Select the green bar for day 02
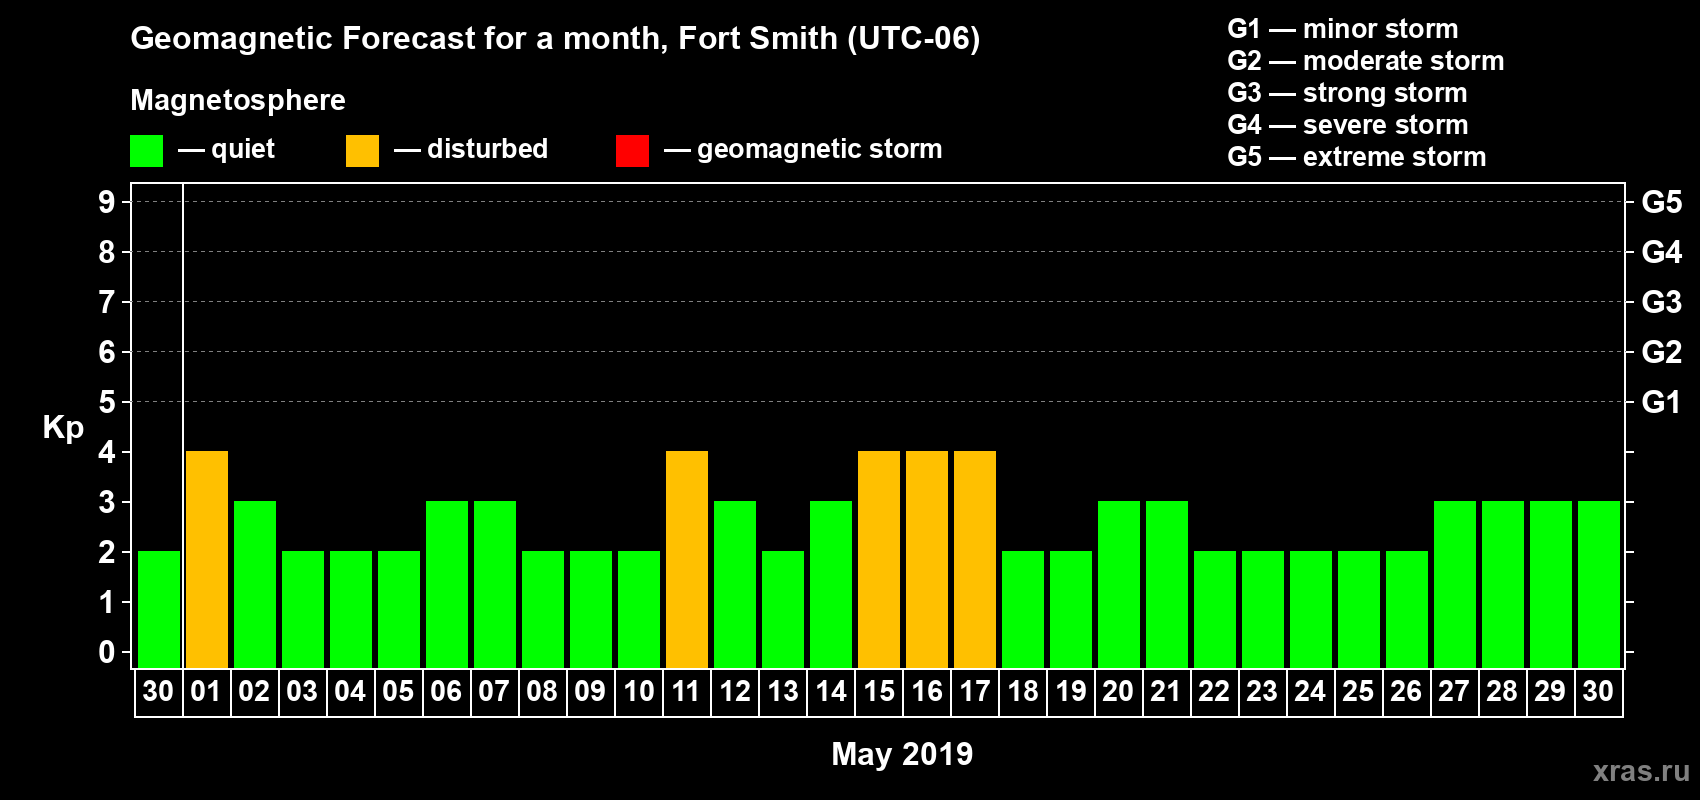 [255, 584]
